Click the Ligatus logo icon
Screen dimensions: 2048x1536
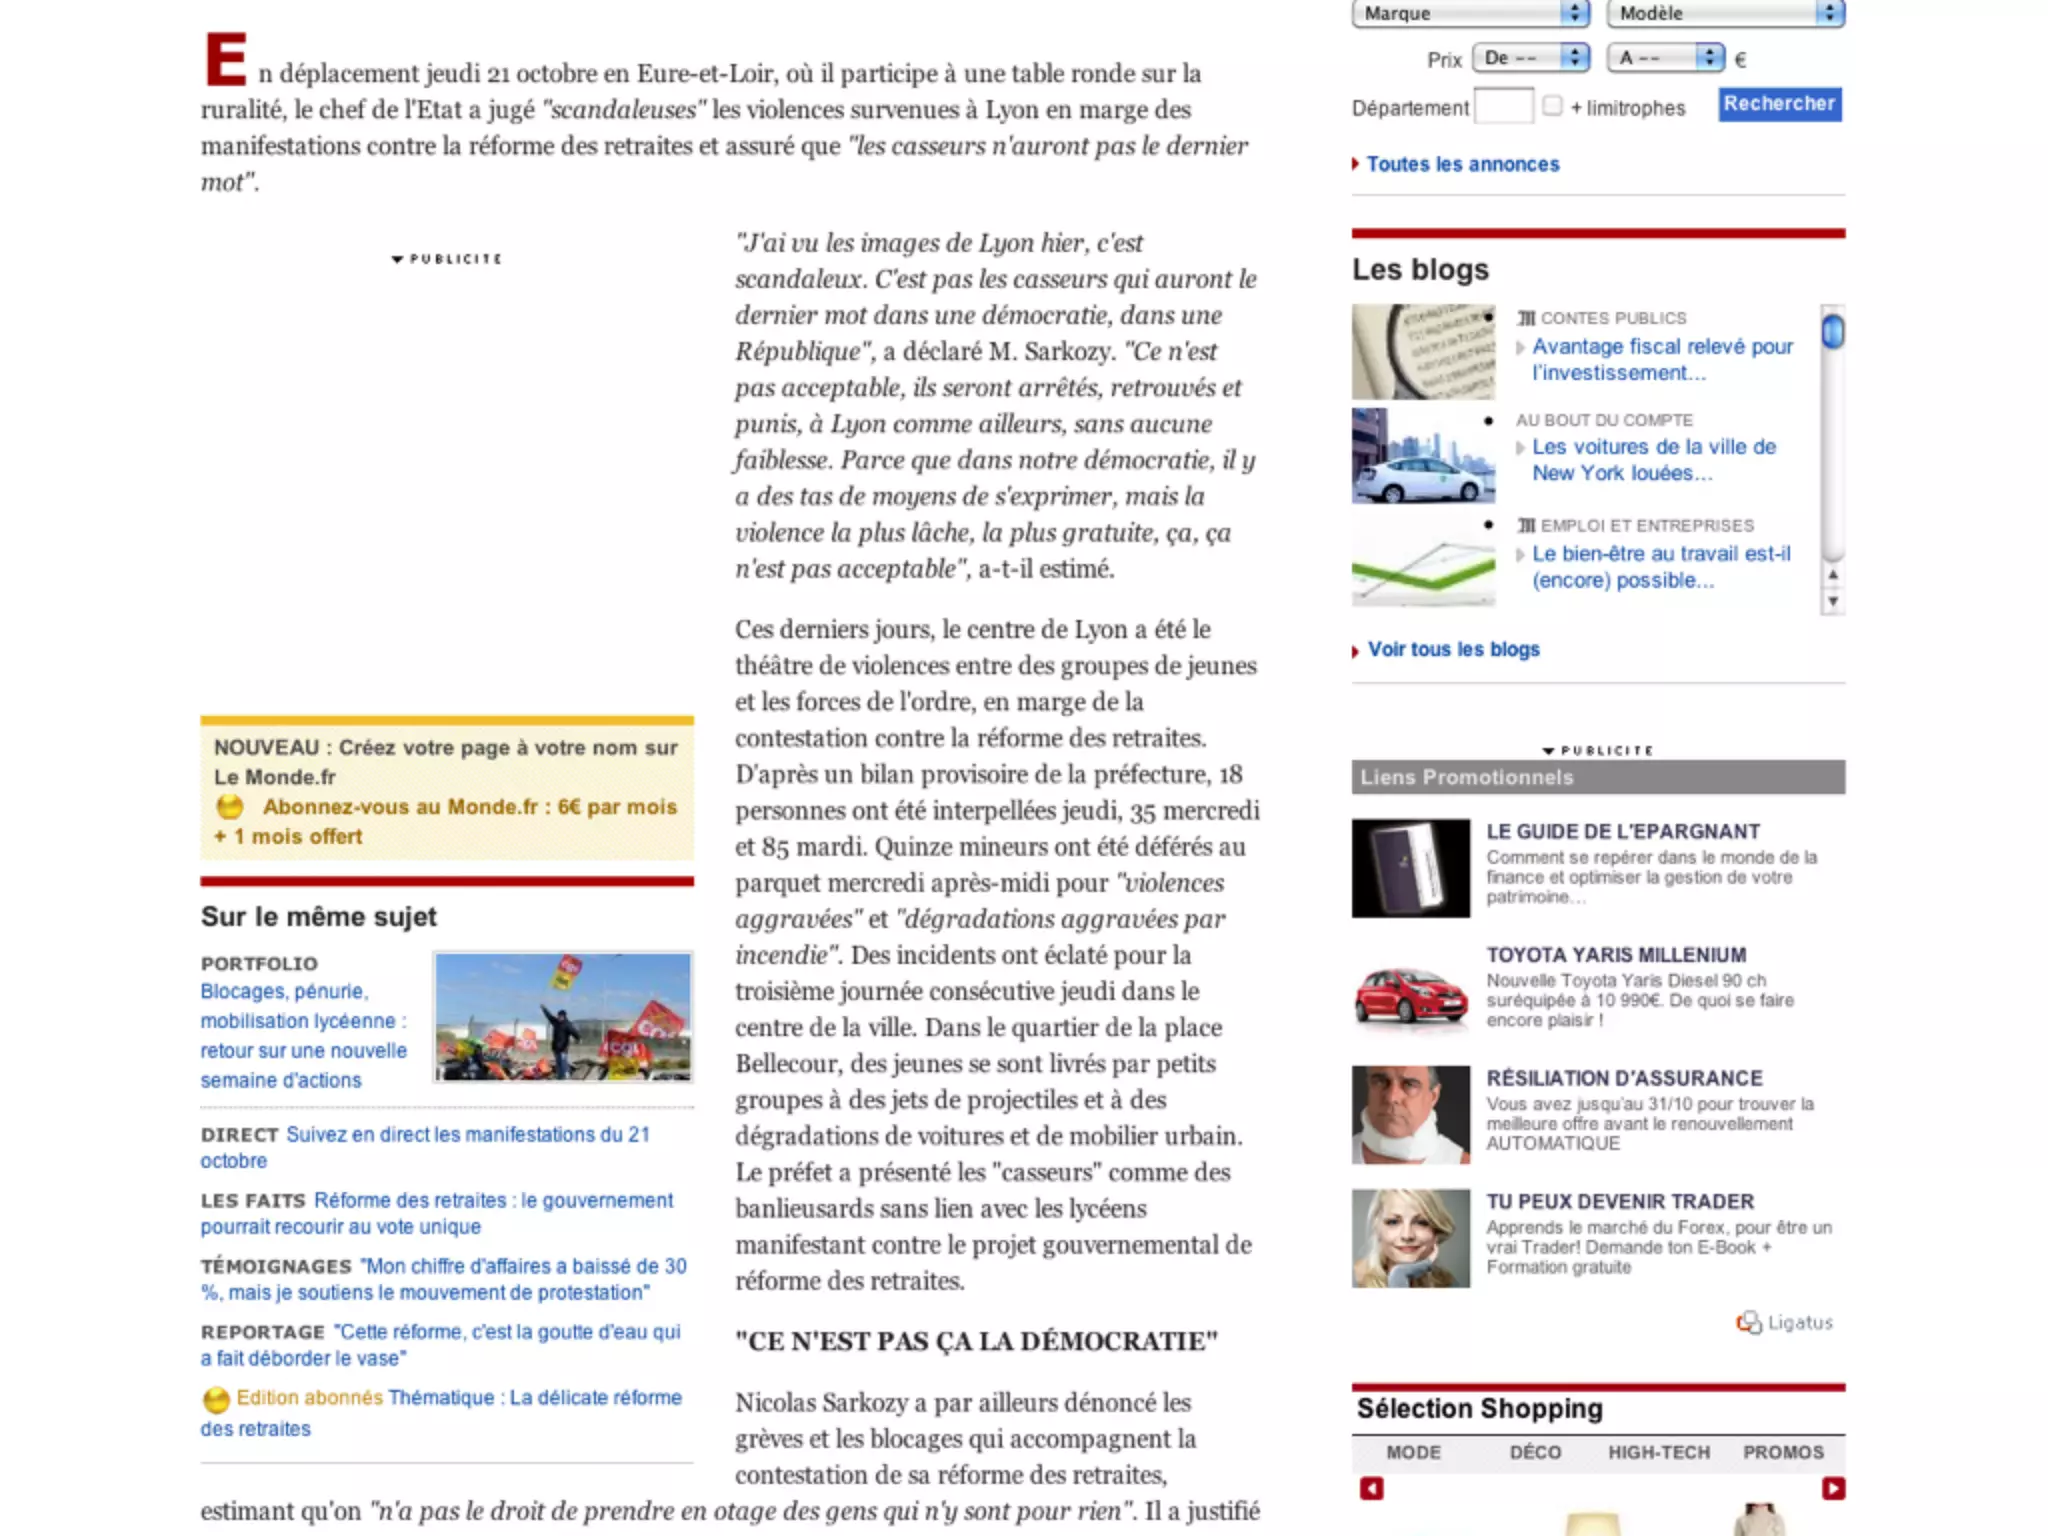[x=1748, y=1322]
